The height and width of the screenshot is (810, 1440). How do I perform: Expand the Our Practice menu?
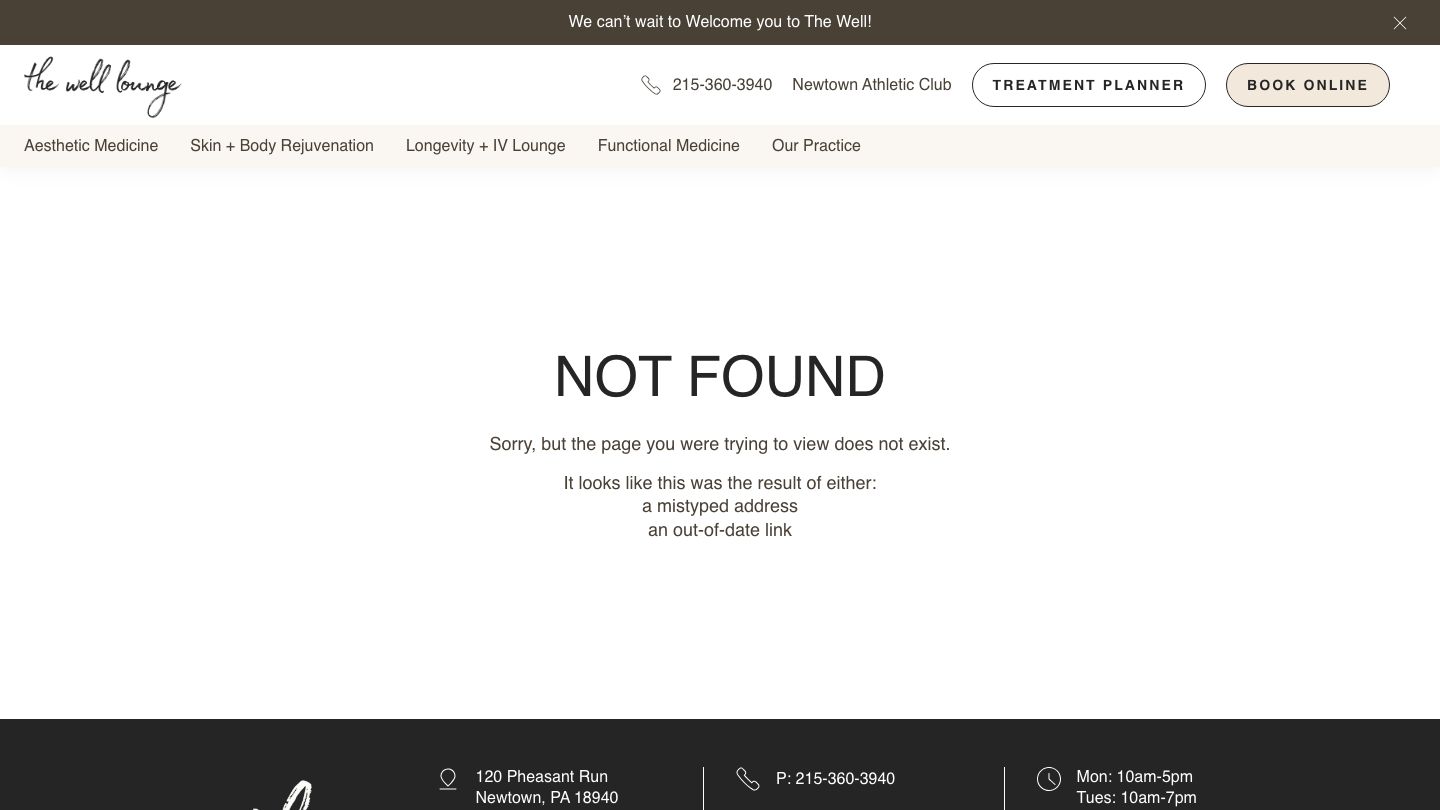click(x=816, y=146)
